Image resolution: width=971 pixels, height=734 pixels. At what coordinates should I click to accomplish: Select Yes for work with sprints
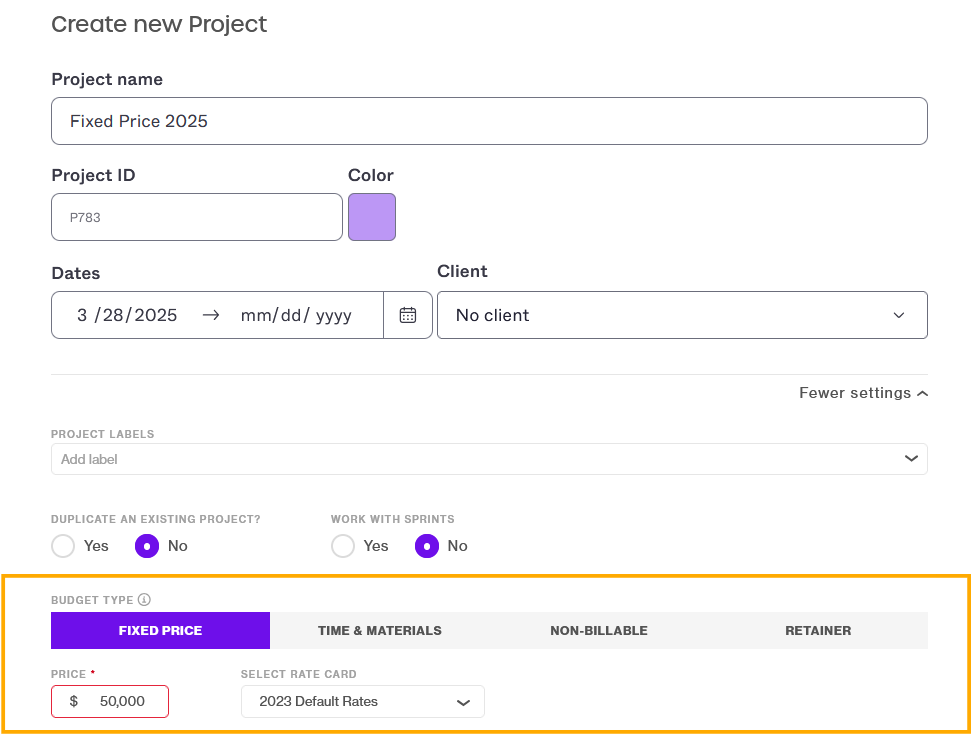pyautogui.click(x=343, y=546)
